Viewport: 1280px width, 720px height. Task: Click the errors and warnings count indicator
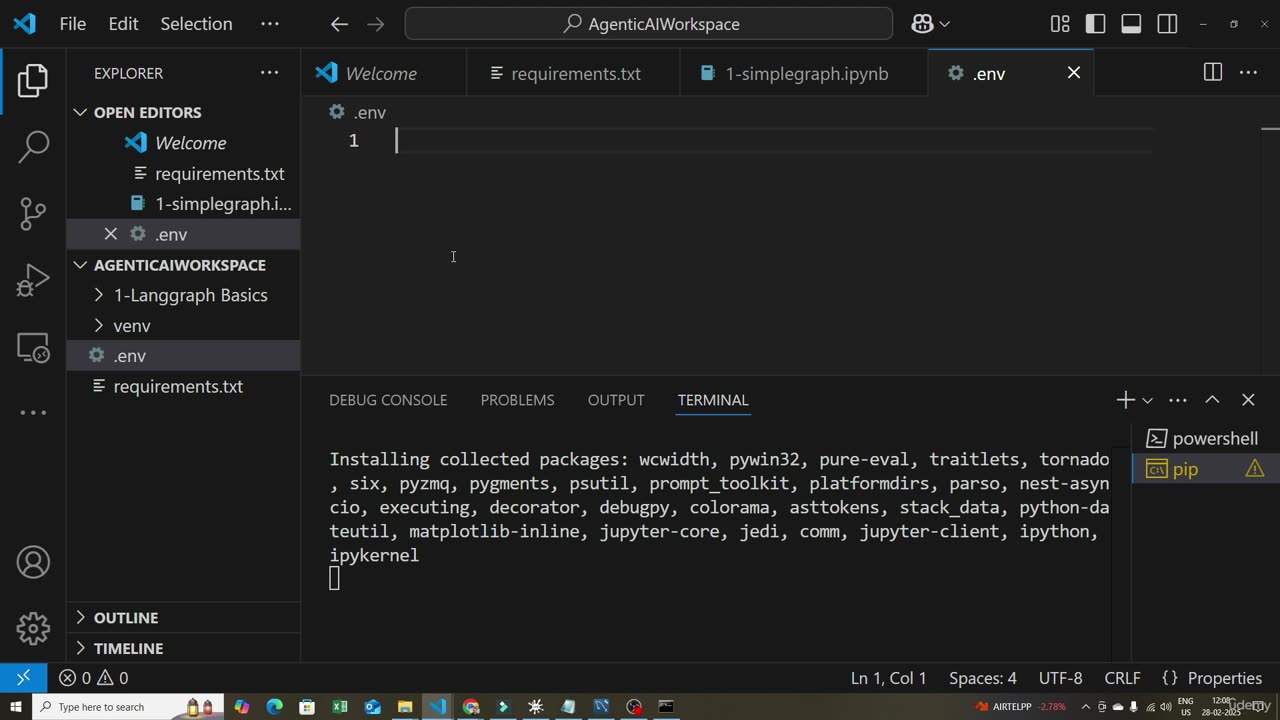click(x=93, y=678)
